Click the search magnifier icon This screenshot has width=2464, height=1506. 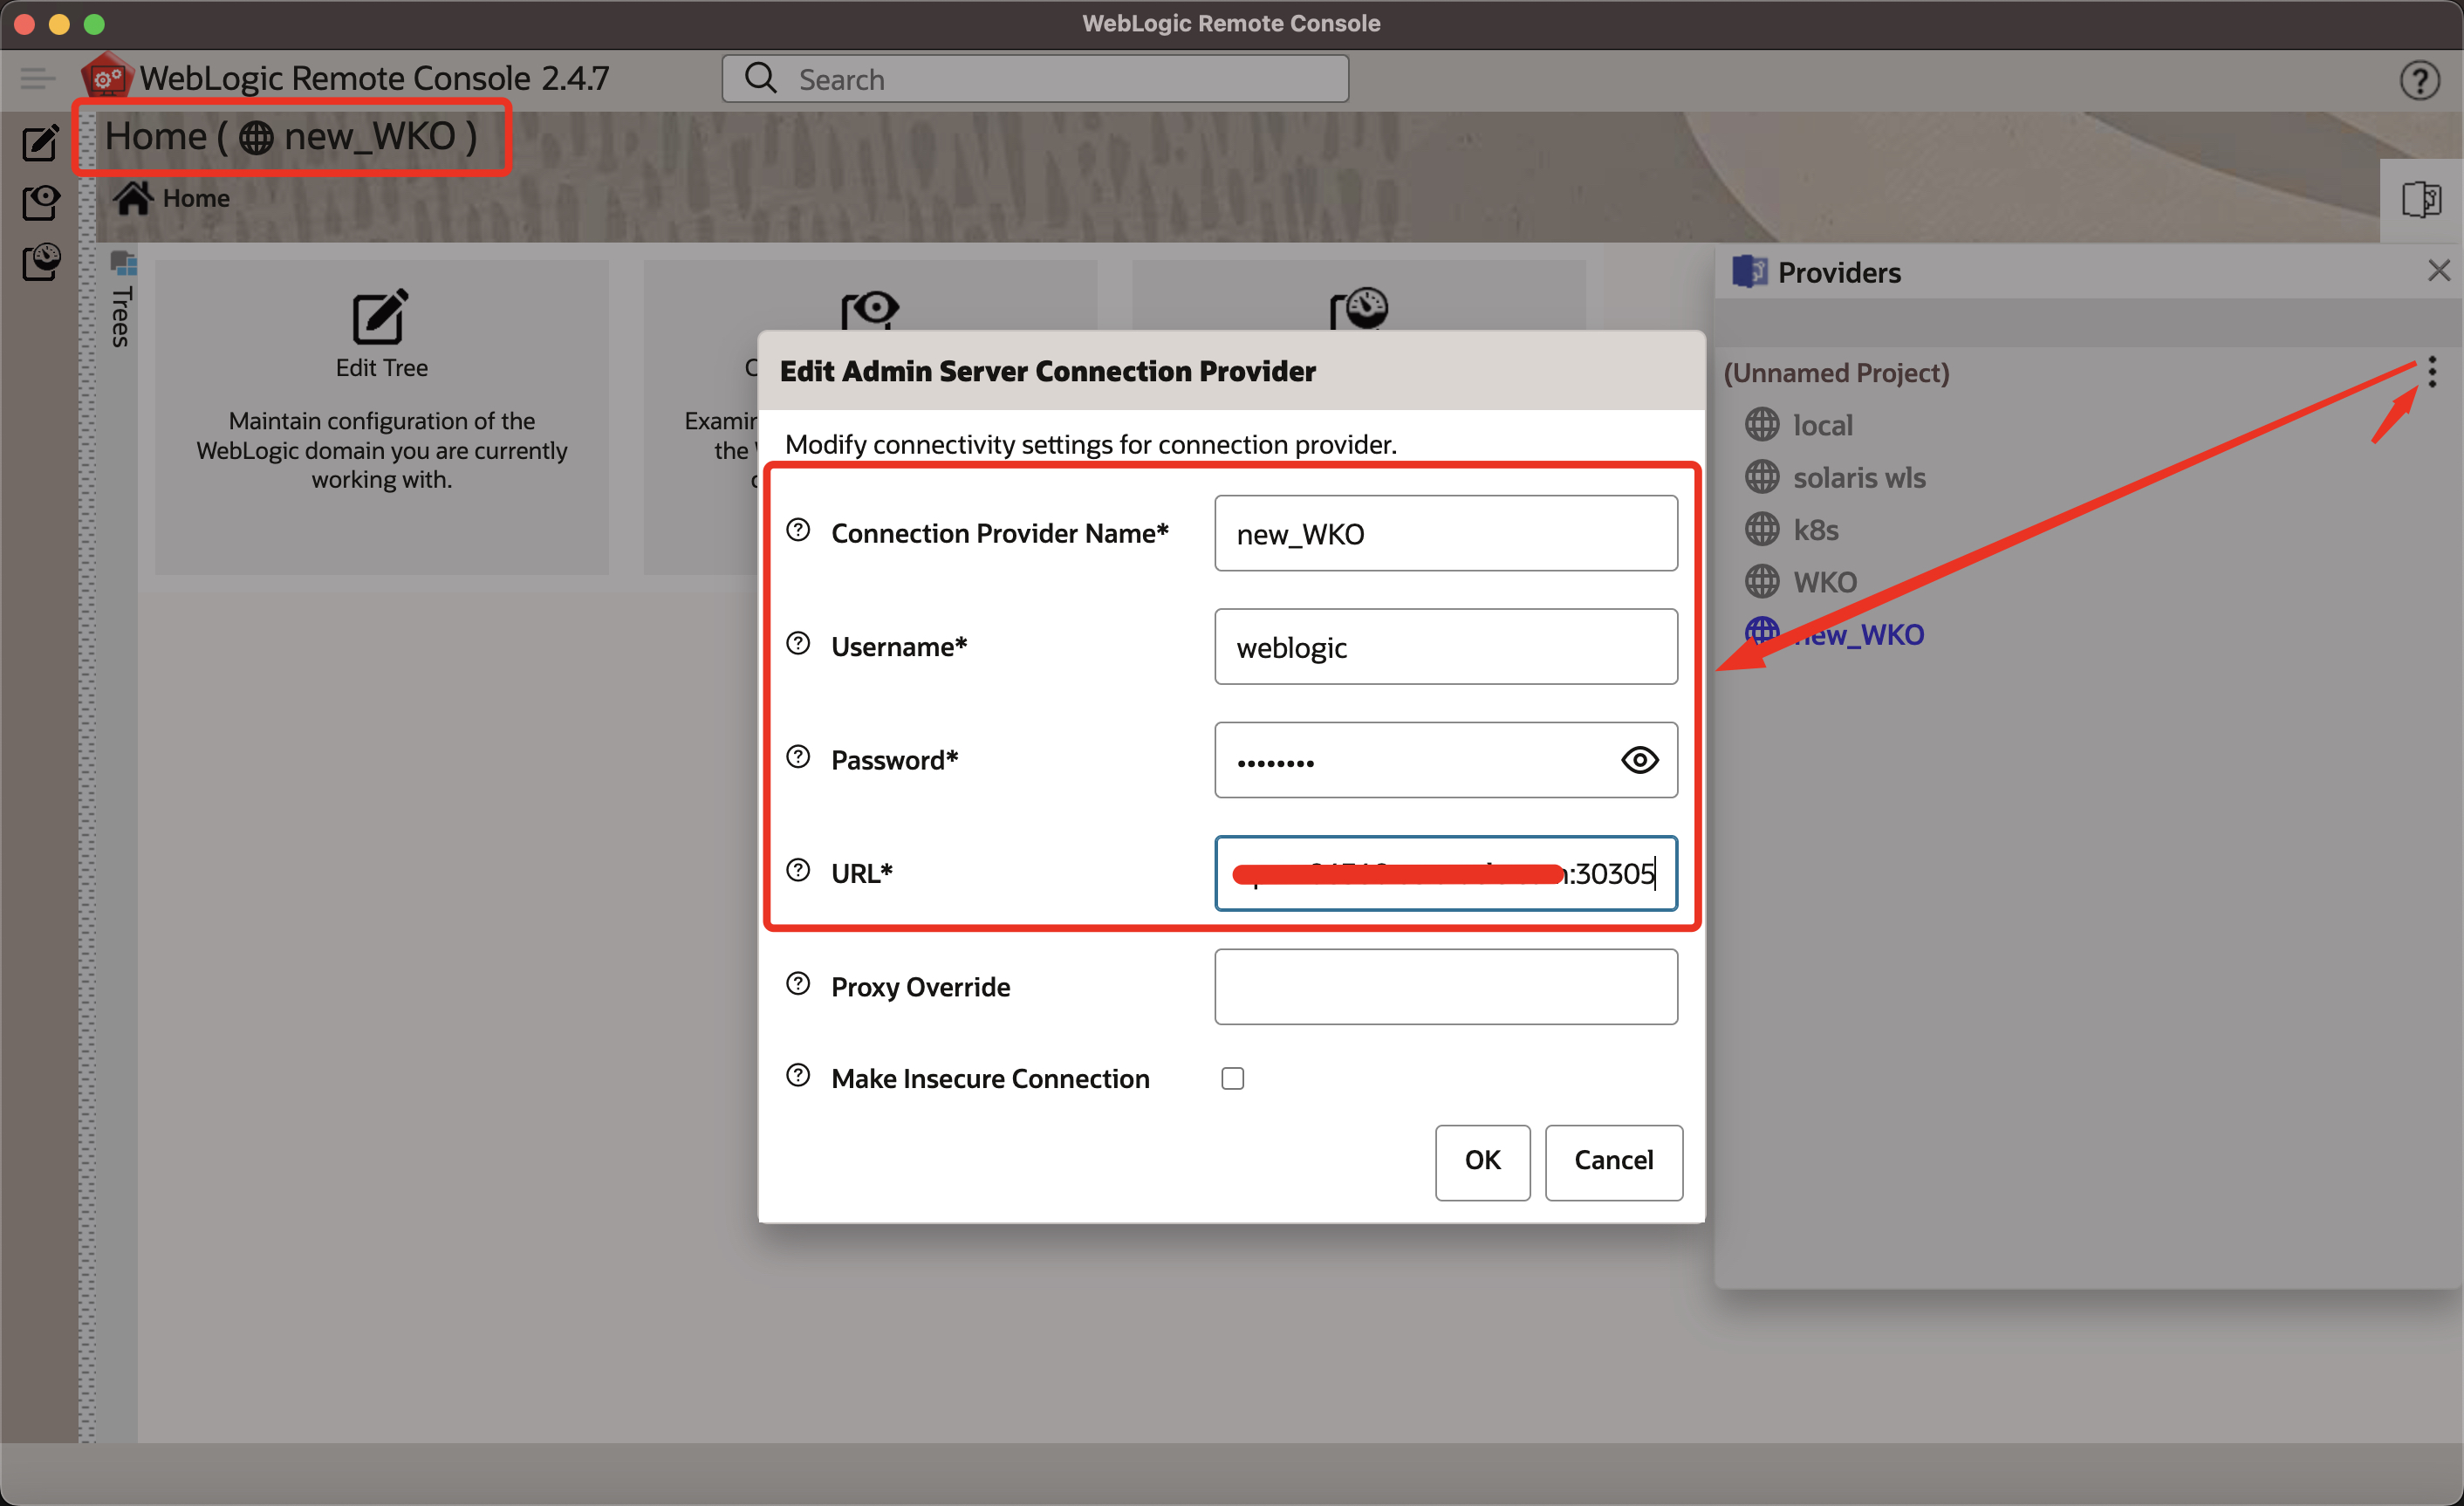(x=761, y=78)
